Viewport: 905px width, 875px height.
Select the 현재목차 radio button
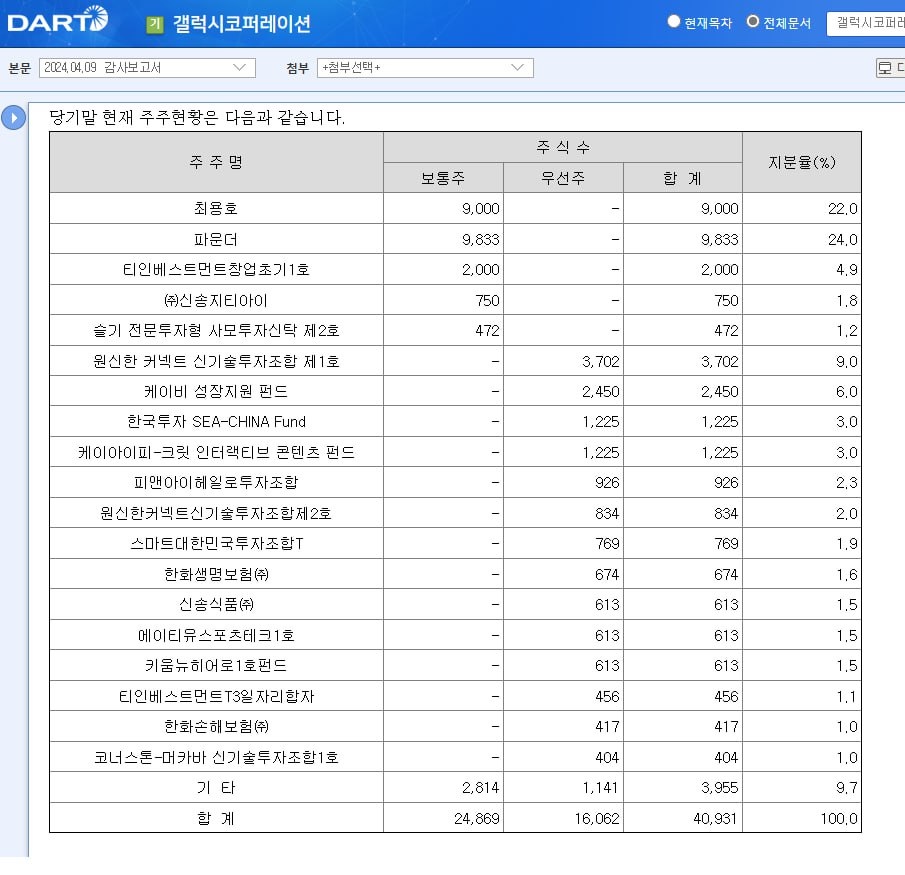(673, 21)
